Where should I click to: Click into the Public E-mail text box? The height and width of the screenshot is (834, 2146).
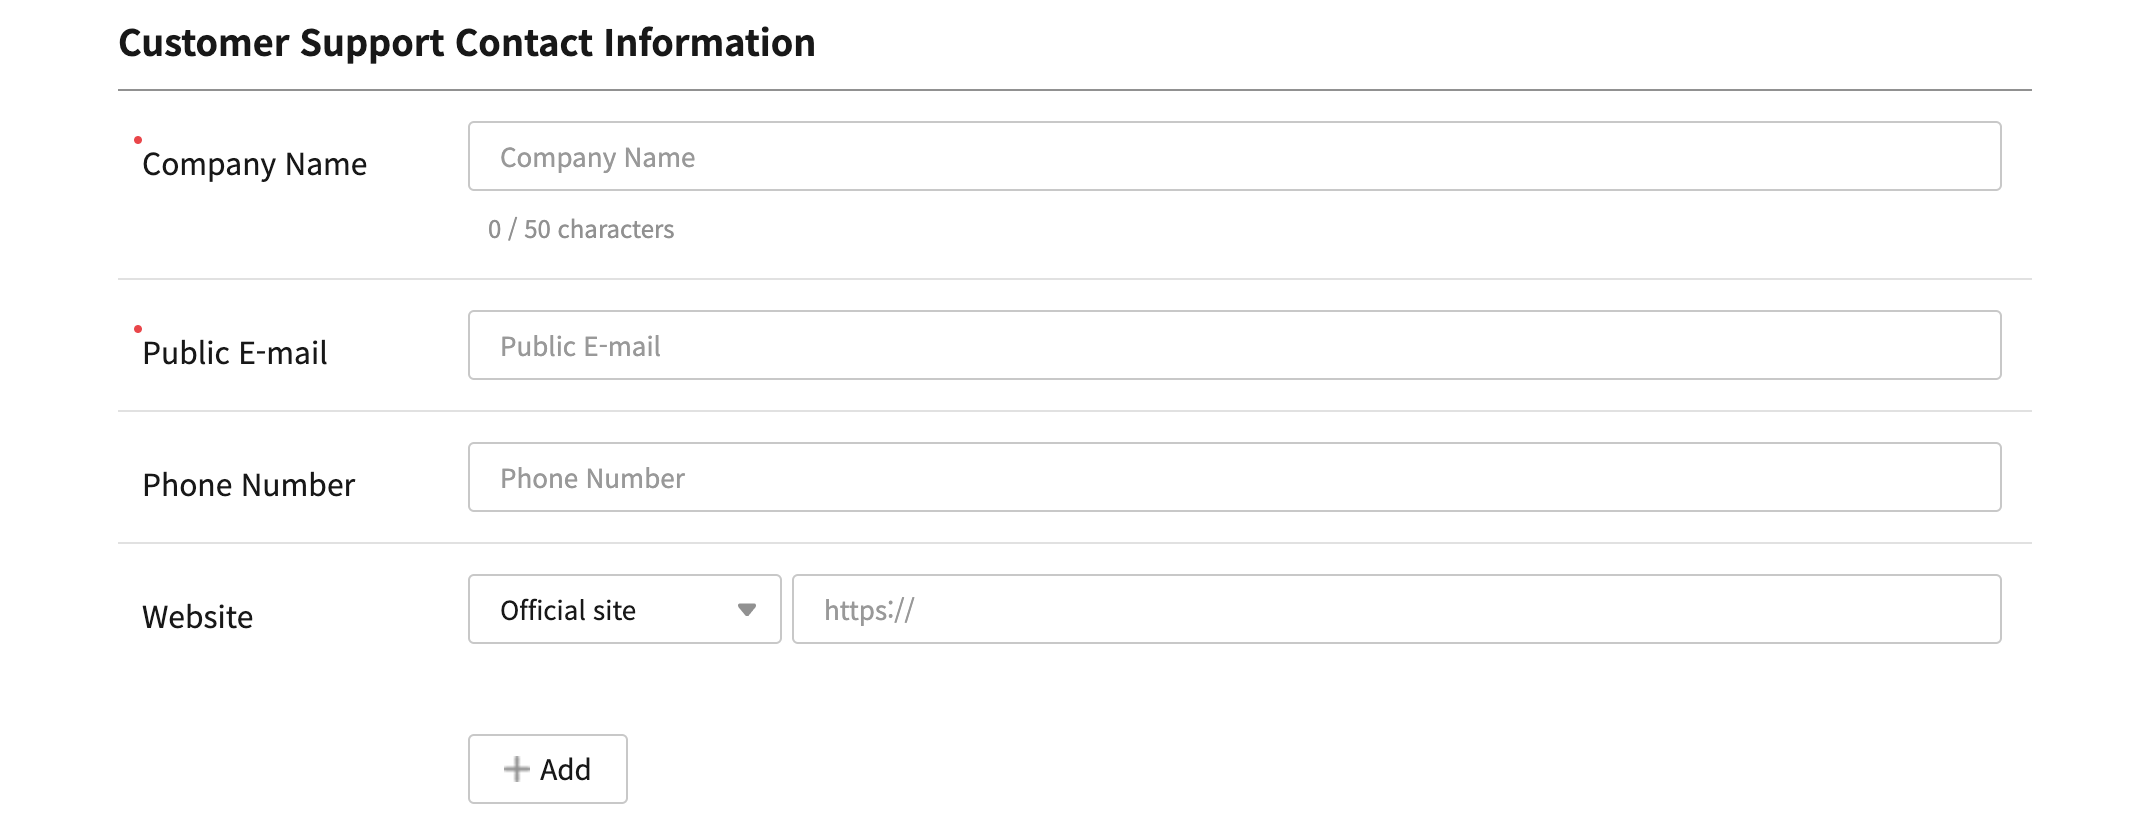click(x=1234, y=345)
